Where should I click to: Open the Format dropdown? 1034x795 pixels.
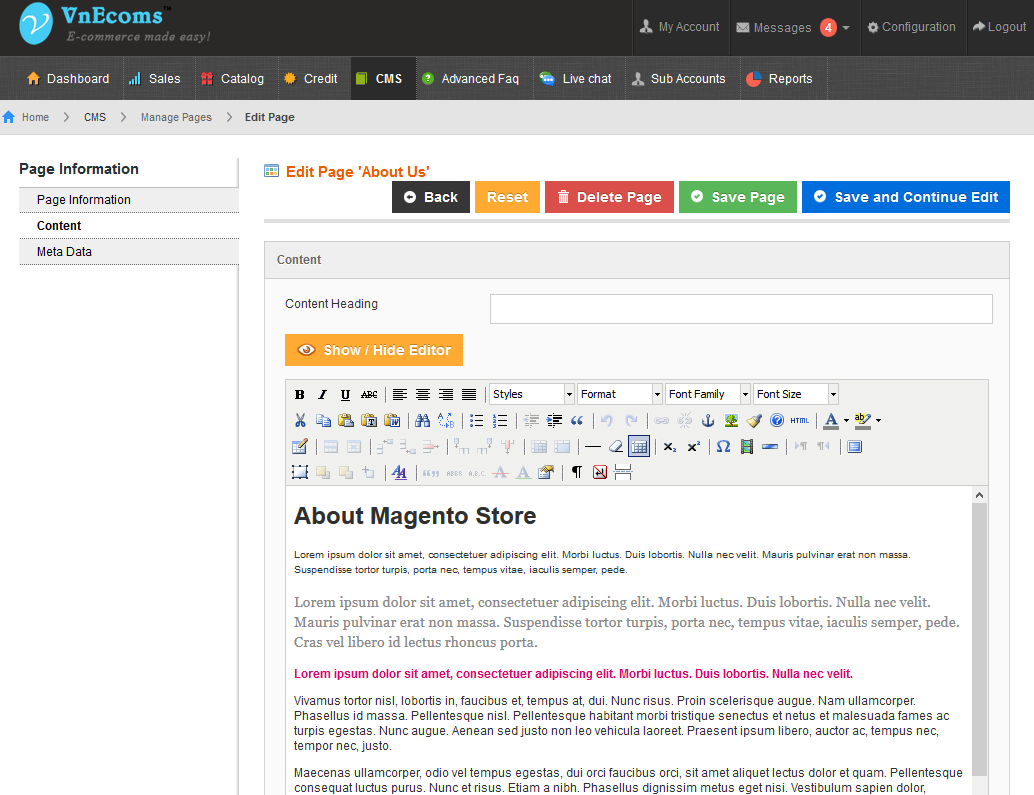pos(619,394)
